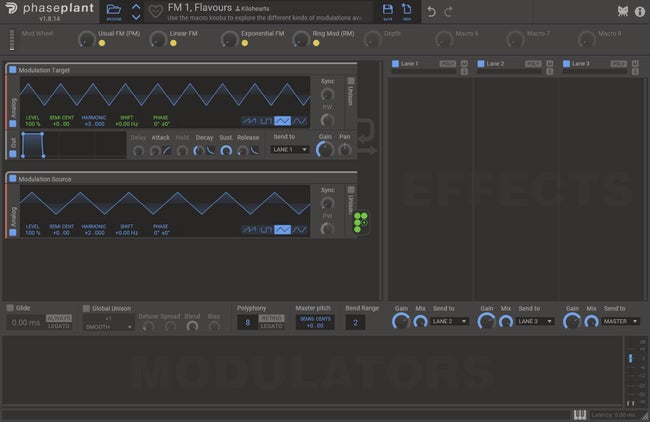Click the POLY button on Lane 1
The height and width of the screenshot is (422, 650).
(448, 64)
